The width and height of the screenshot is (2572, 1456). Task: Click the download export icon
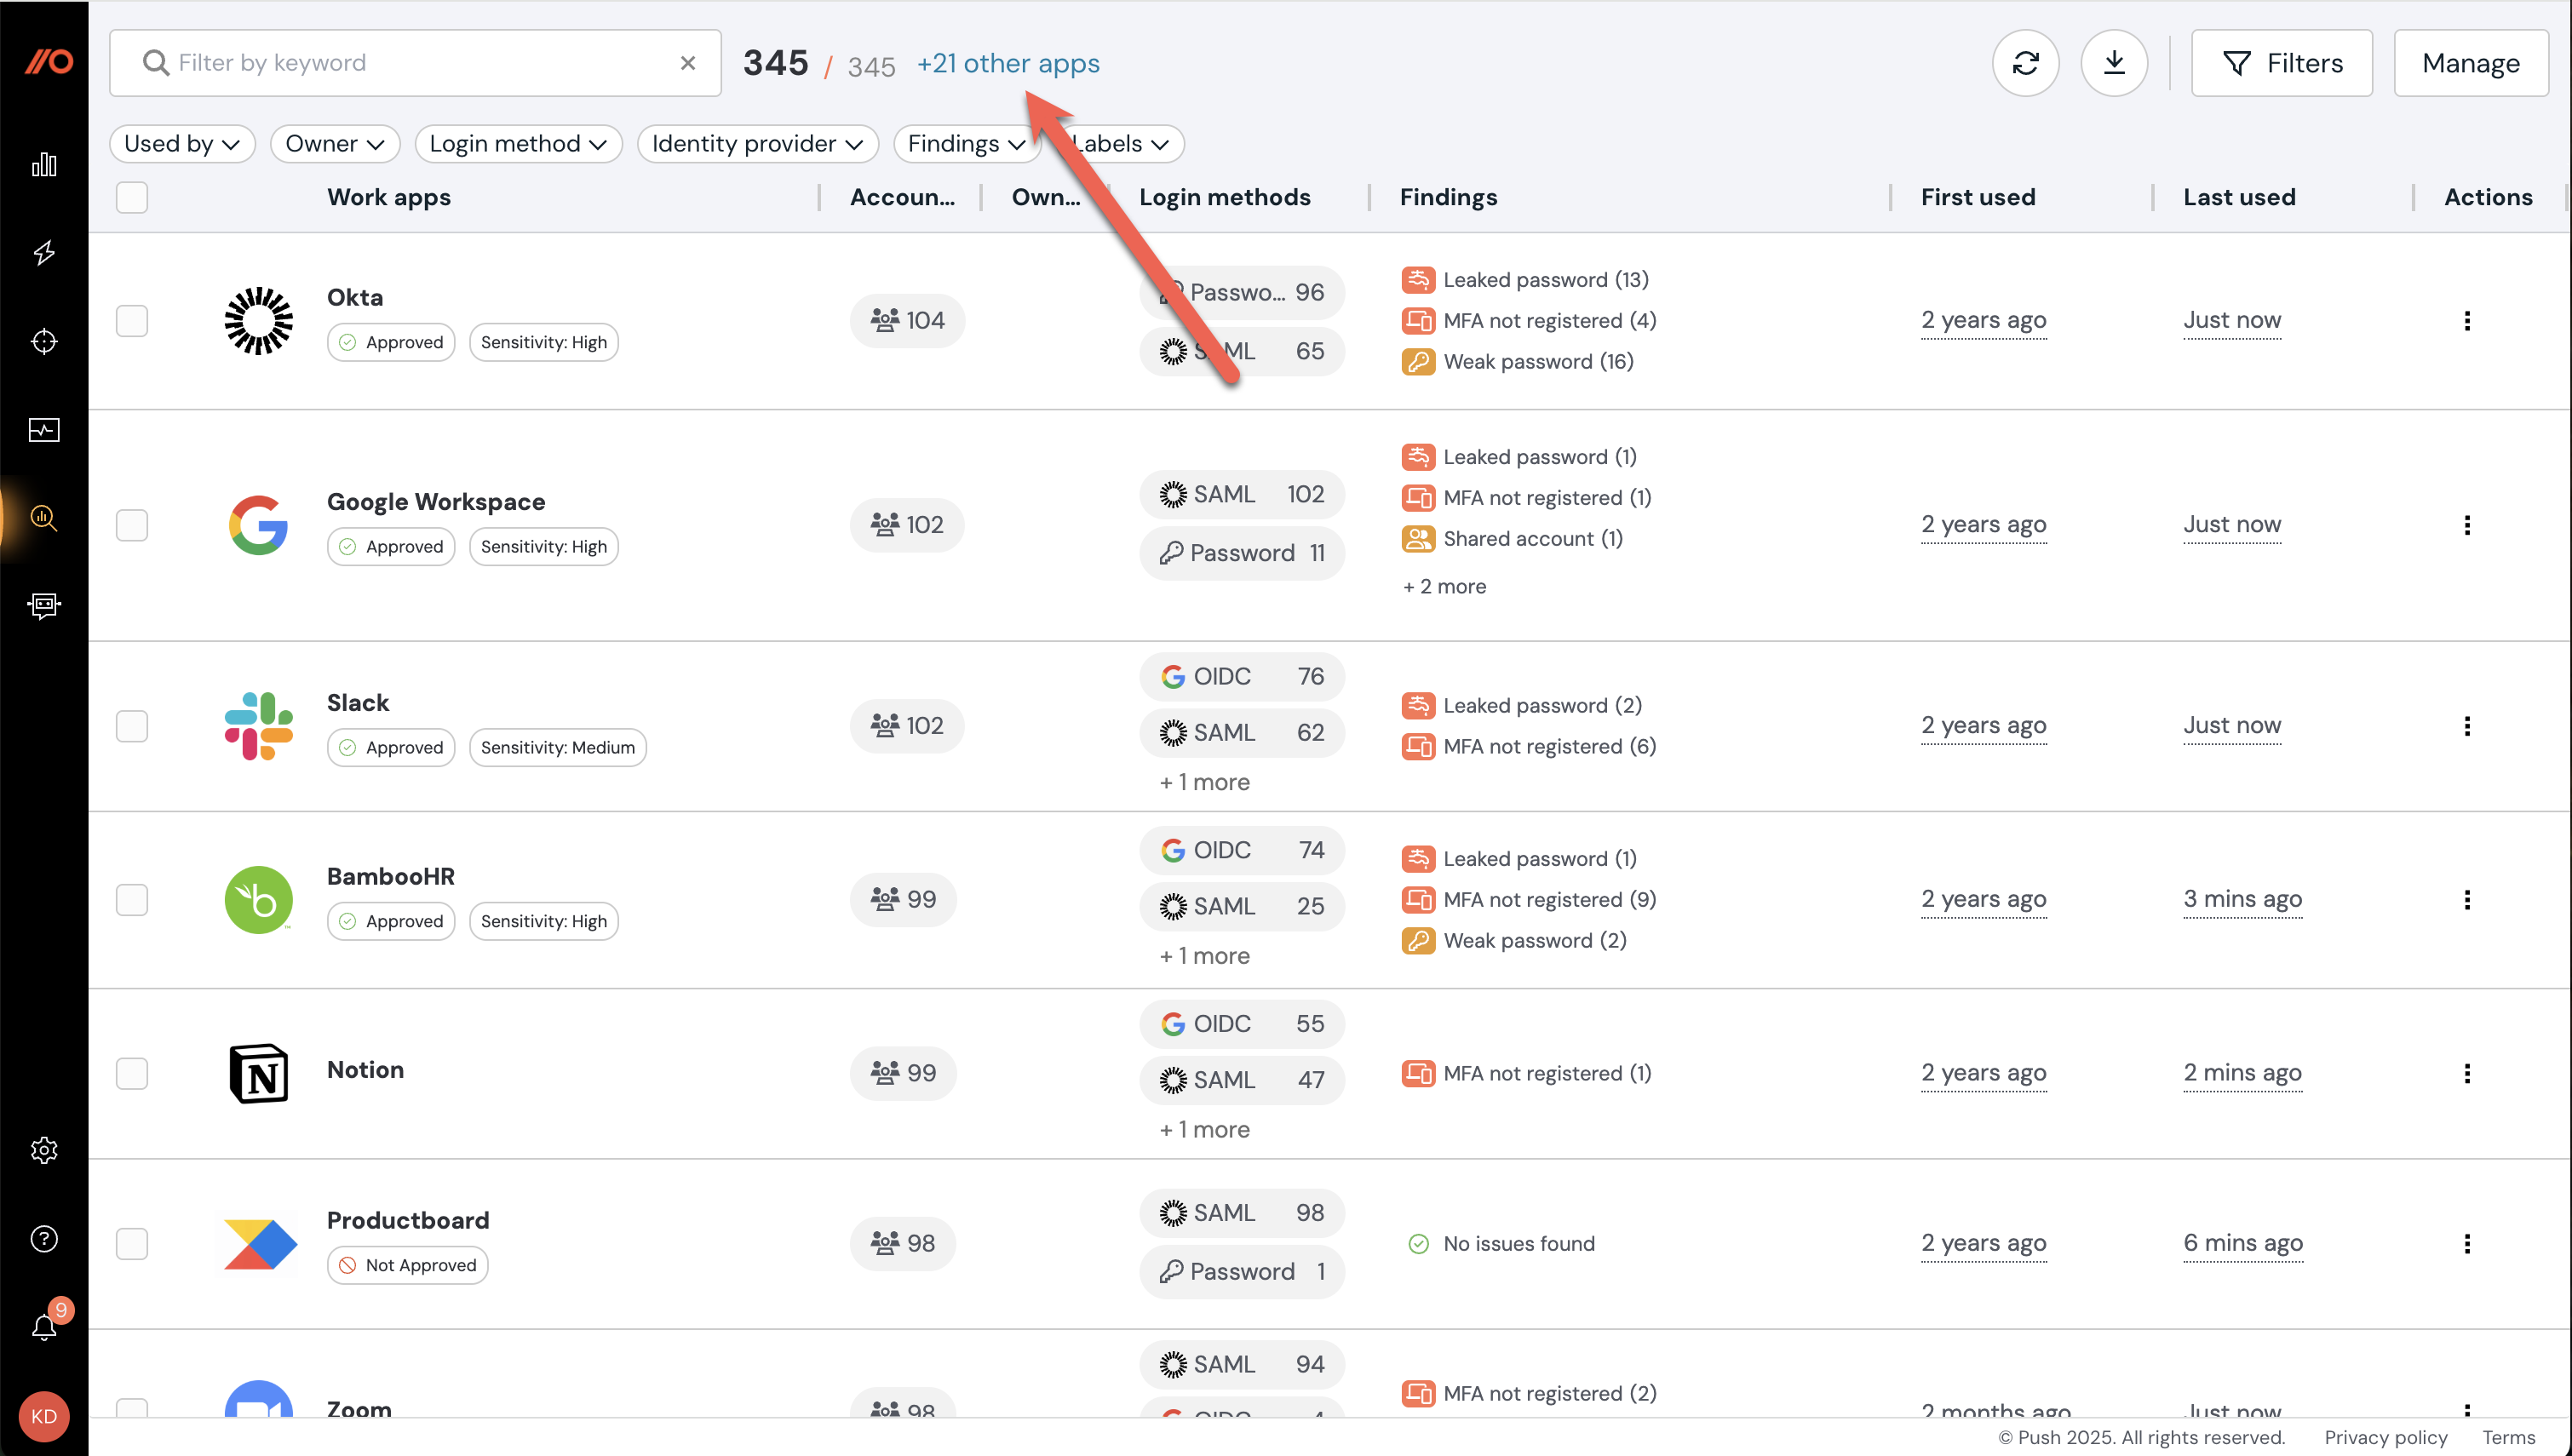(2114, 63)
